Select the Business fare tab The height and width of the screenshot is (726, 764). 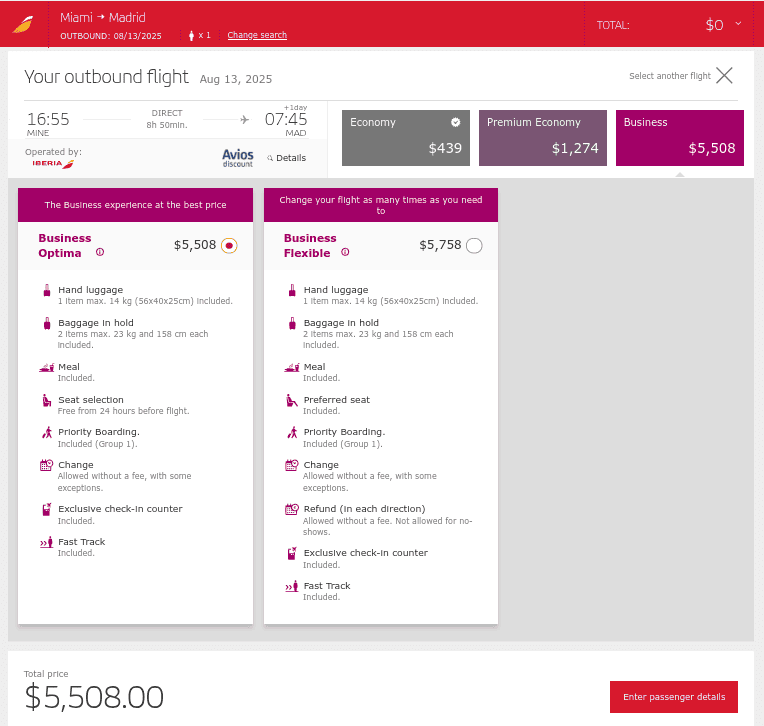point(680,138)
